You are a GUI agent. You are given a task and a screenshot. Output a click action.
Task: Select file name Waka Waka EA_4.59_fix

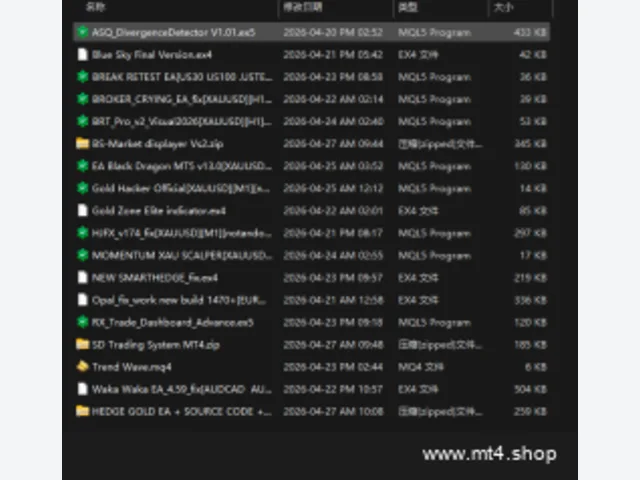[x=182, y=389]
